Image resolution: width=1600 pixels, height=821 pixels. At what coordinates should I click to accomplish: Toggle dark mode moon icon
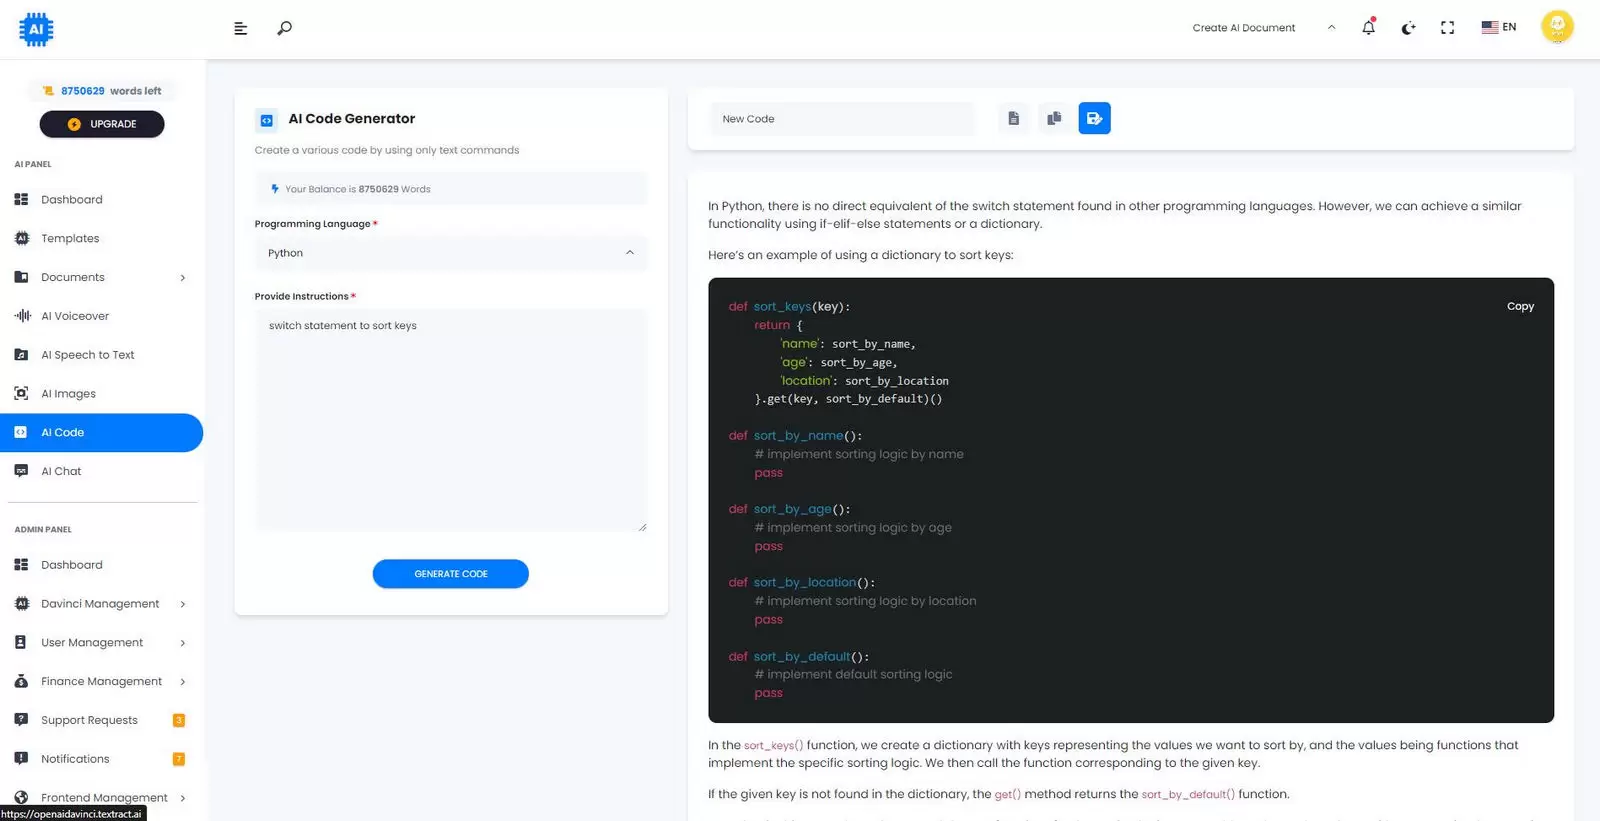coord(1408,28)
